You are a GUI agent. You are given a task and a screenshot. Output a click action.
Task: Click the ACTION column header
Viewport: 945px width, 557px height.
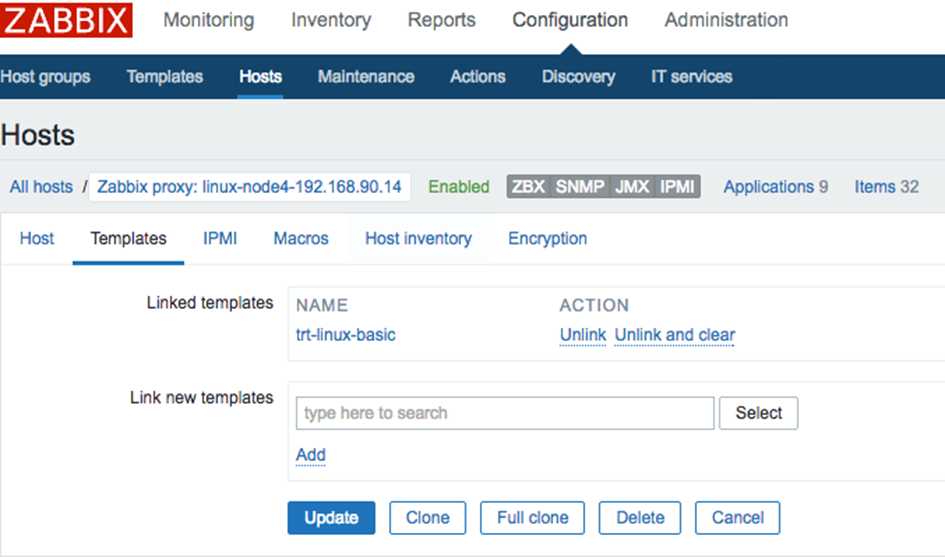click(x=594, y=305)
